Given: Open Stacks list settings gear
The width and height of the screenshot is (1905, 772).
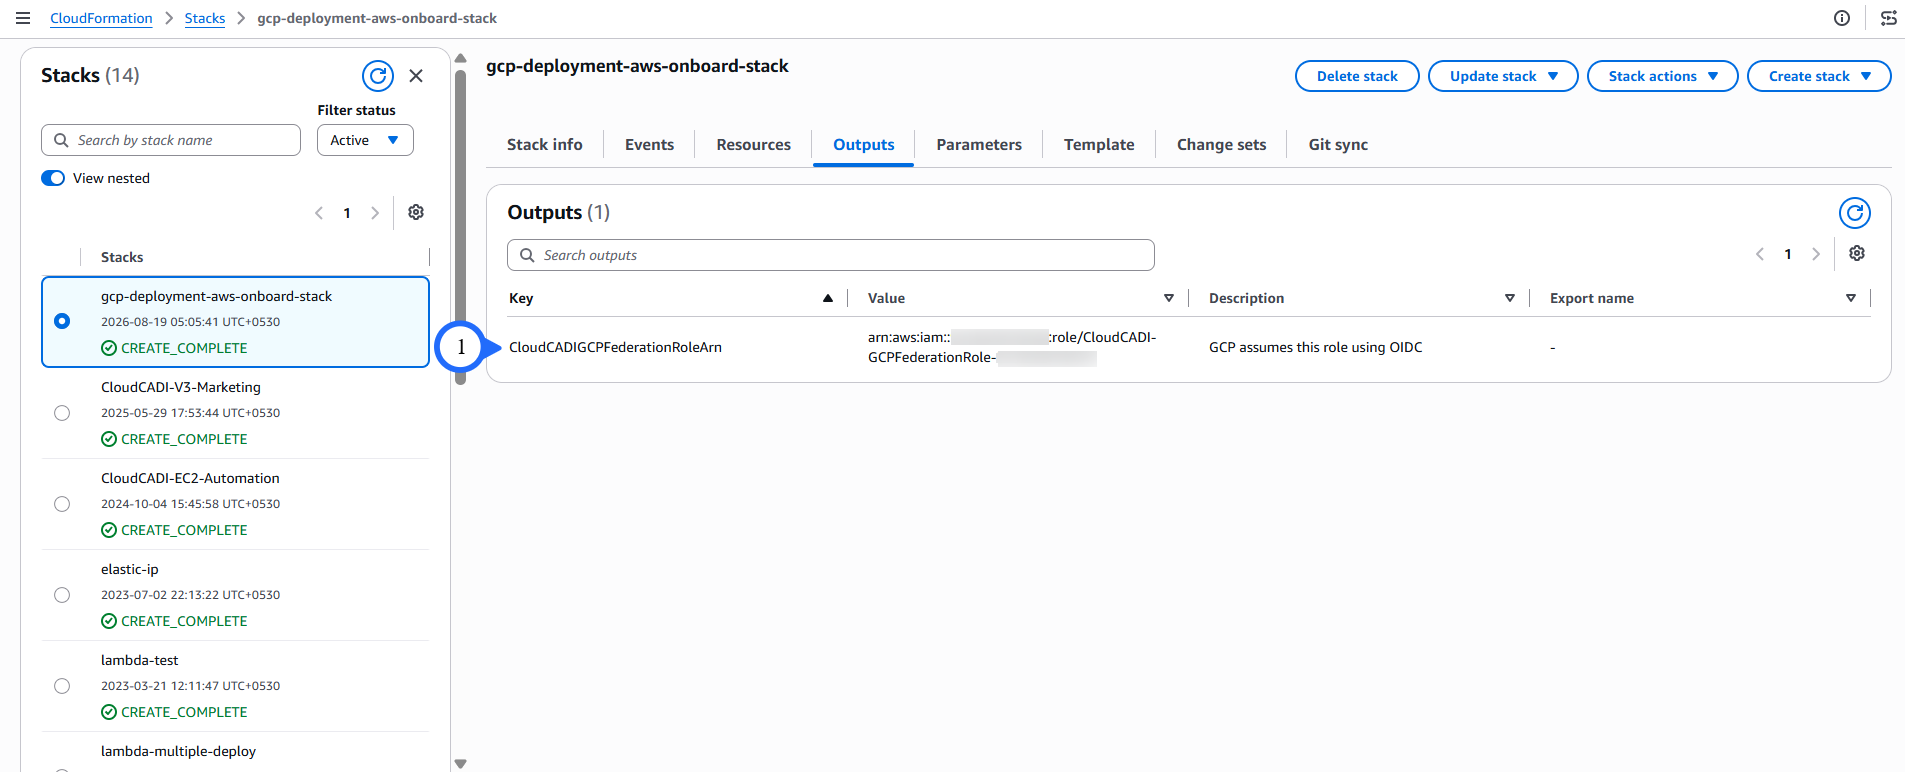Looking at the screenshot, I should [x=416, y=212].
